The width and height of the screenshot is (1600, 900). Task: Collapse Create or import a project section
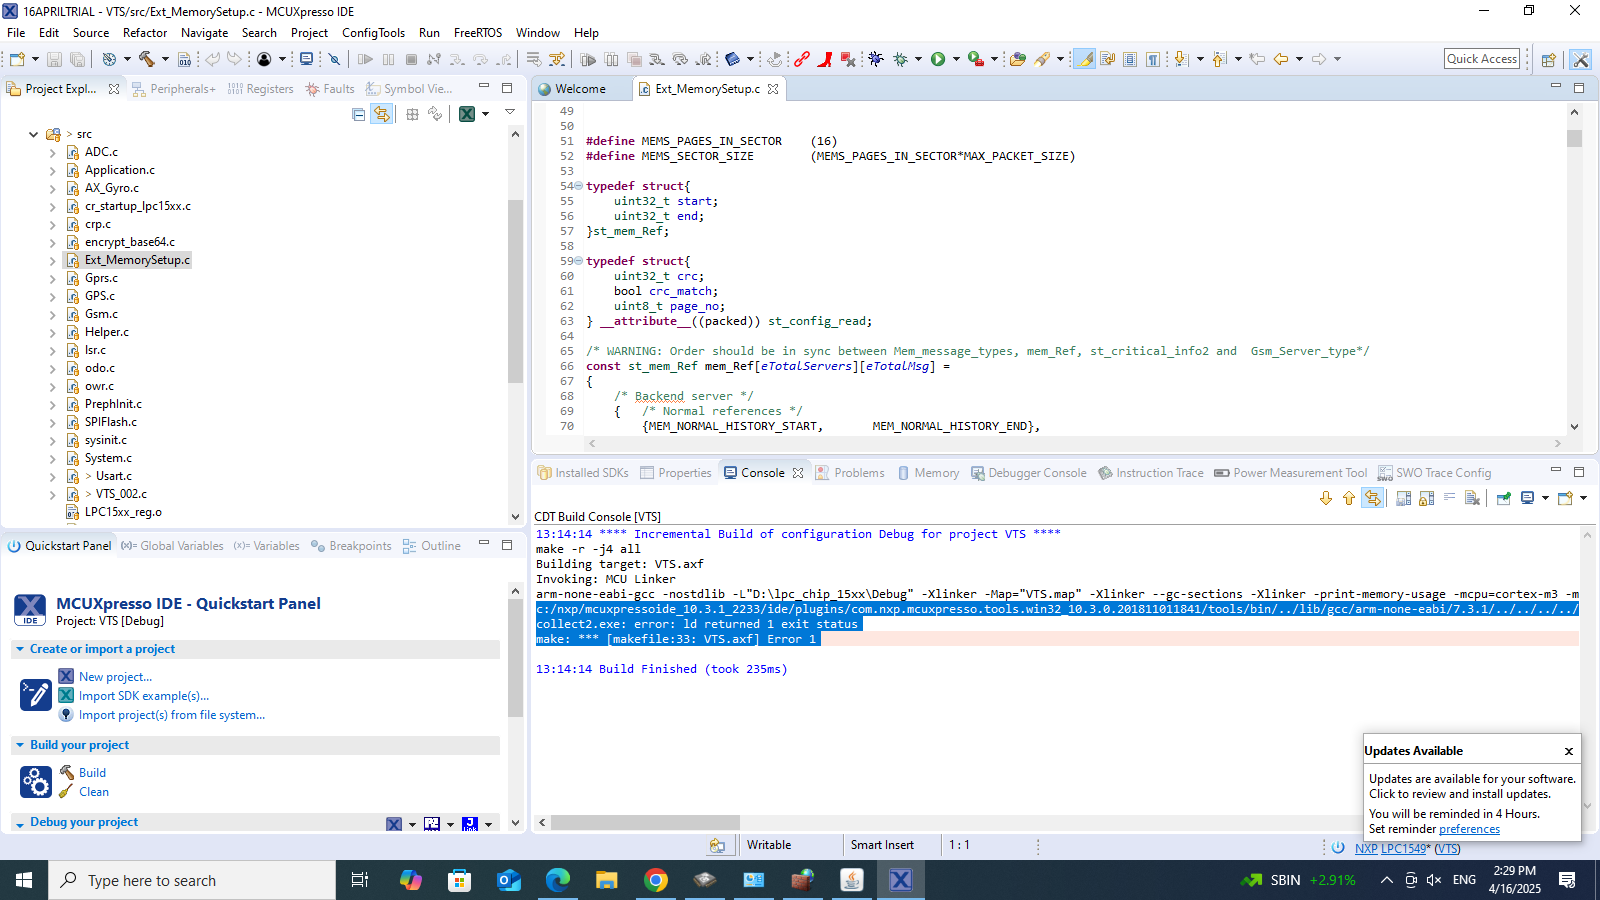coord(20,649)
